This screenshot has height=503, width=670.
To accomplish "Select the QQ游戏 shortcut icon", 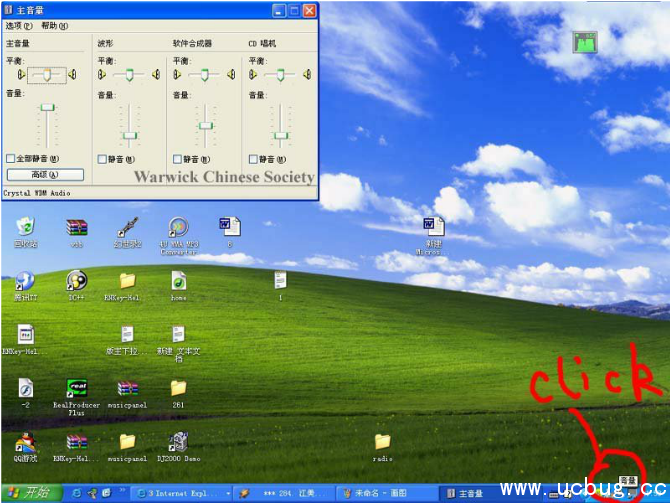I will 25,447.
